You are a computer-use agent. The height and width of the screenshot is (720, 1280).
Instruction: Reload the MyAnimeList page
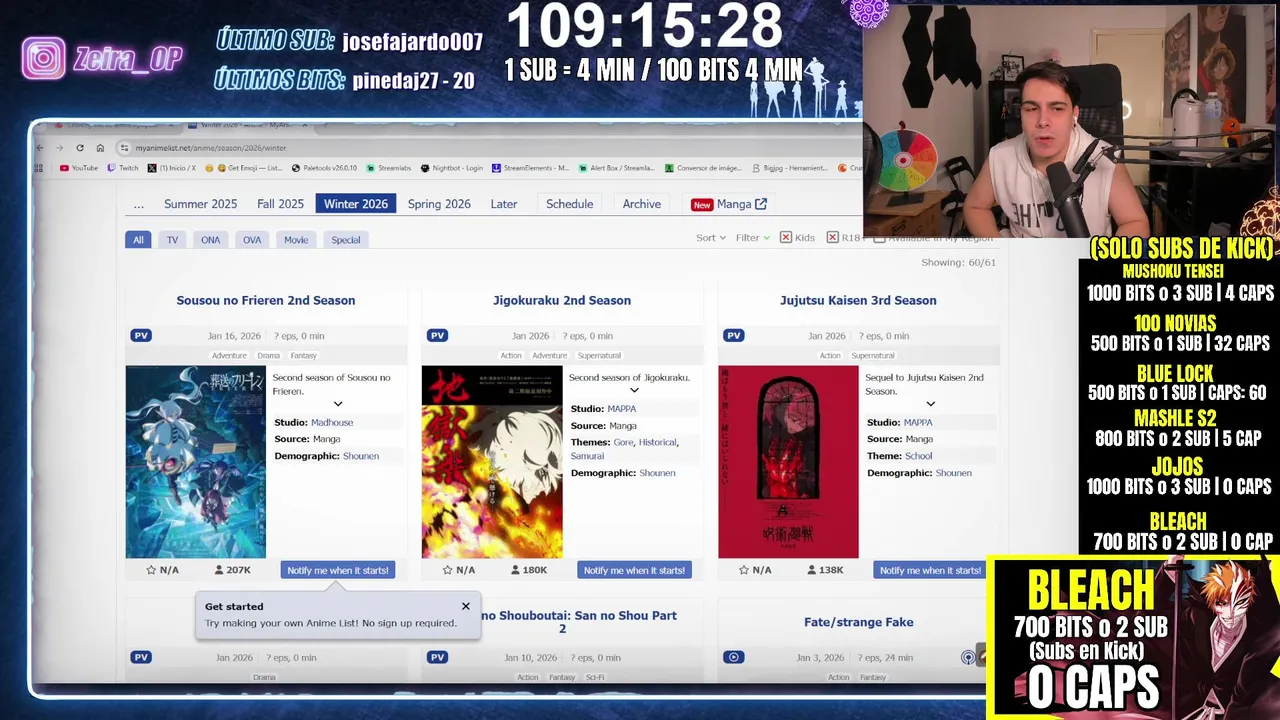pyautogui.click(x=80, y=147)
